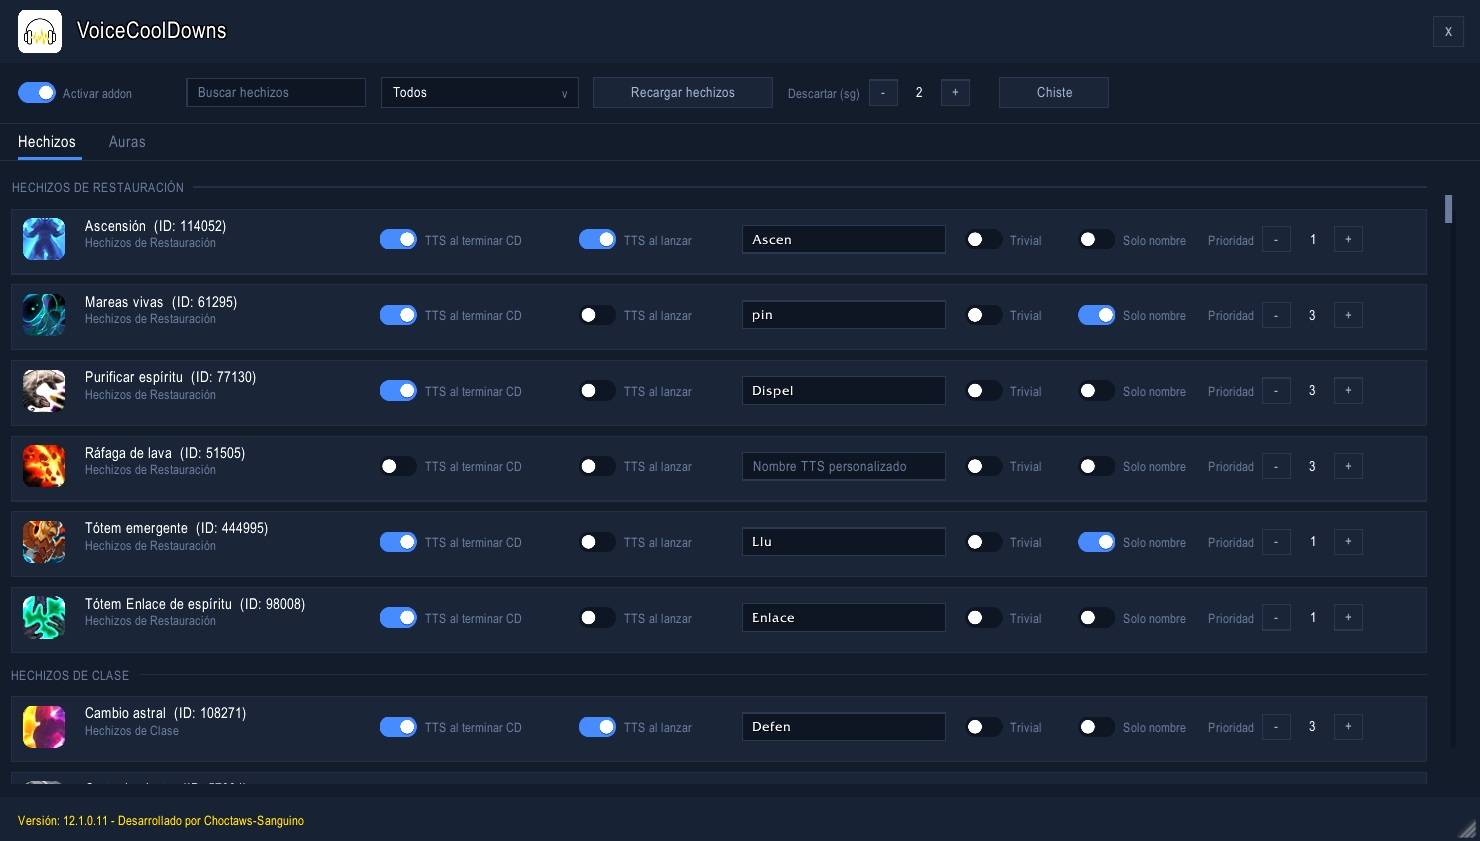Click the VoiceCoolDowns headphone logo icon
The height and width of the screenshot is (841, 1480).
point(40,32)
